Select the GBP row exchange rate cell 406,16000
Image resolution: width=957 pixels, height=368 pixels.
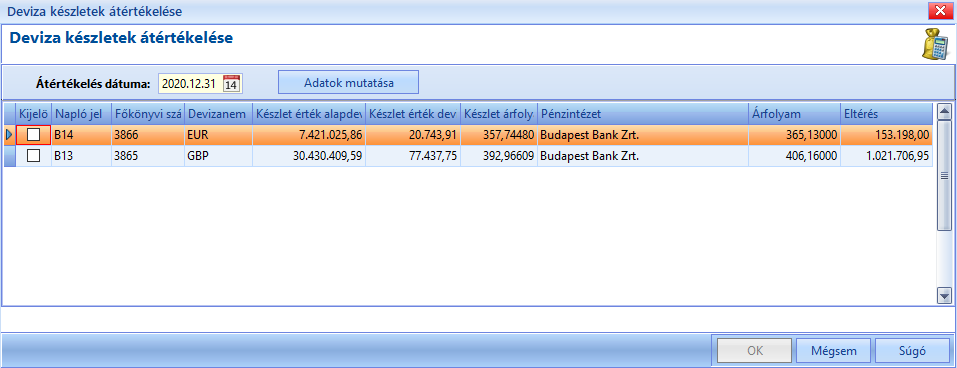click(794, 156)
